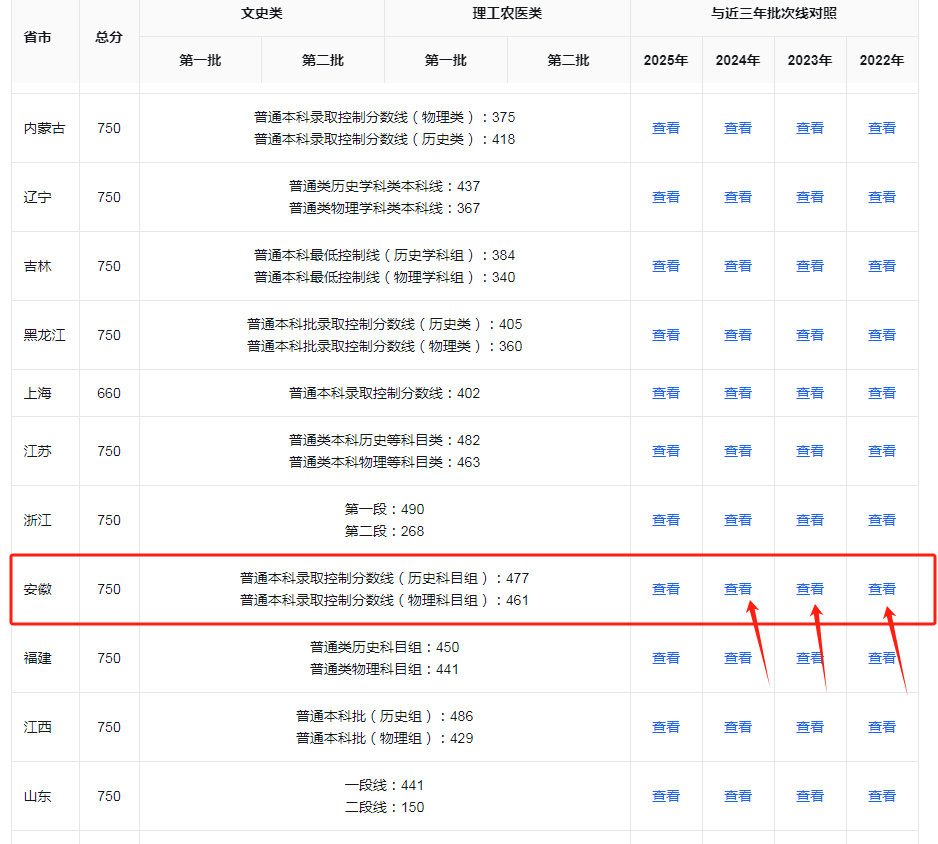View 山东 2023年 score line
938x844 pixels.
click(x=810, y=796)
